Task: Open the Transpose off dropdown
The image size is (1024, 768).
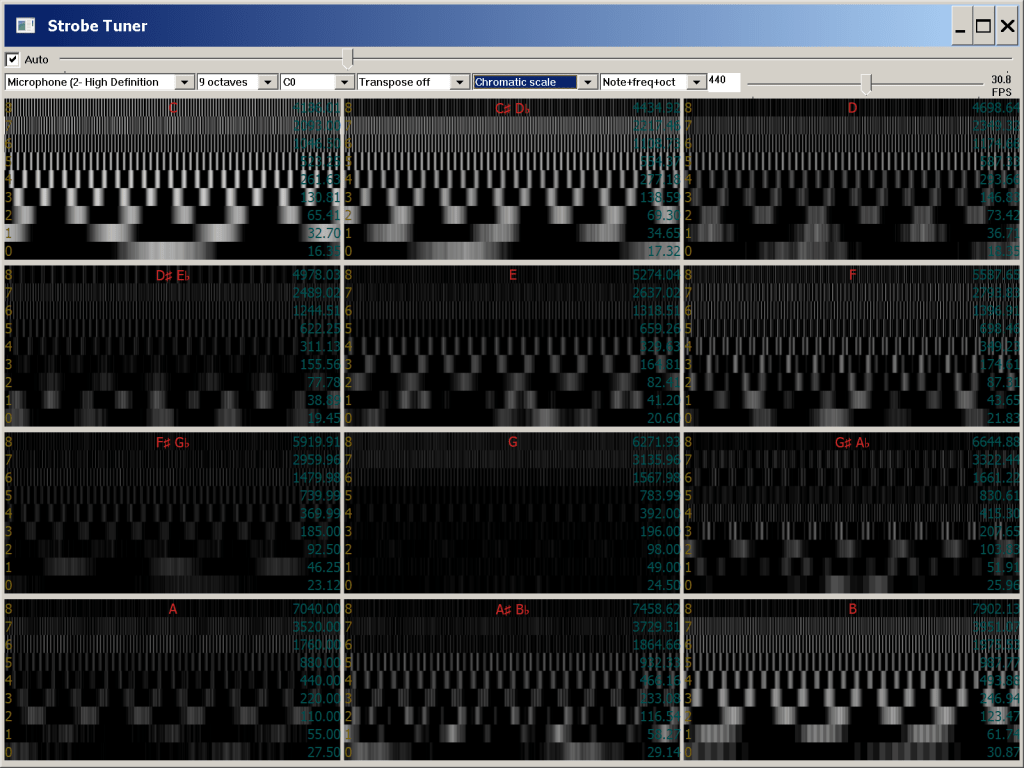Action: point(459,82)
